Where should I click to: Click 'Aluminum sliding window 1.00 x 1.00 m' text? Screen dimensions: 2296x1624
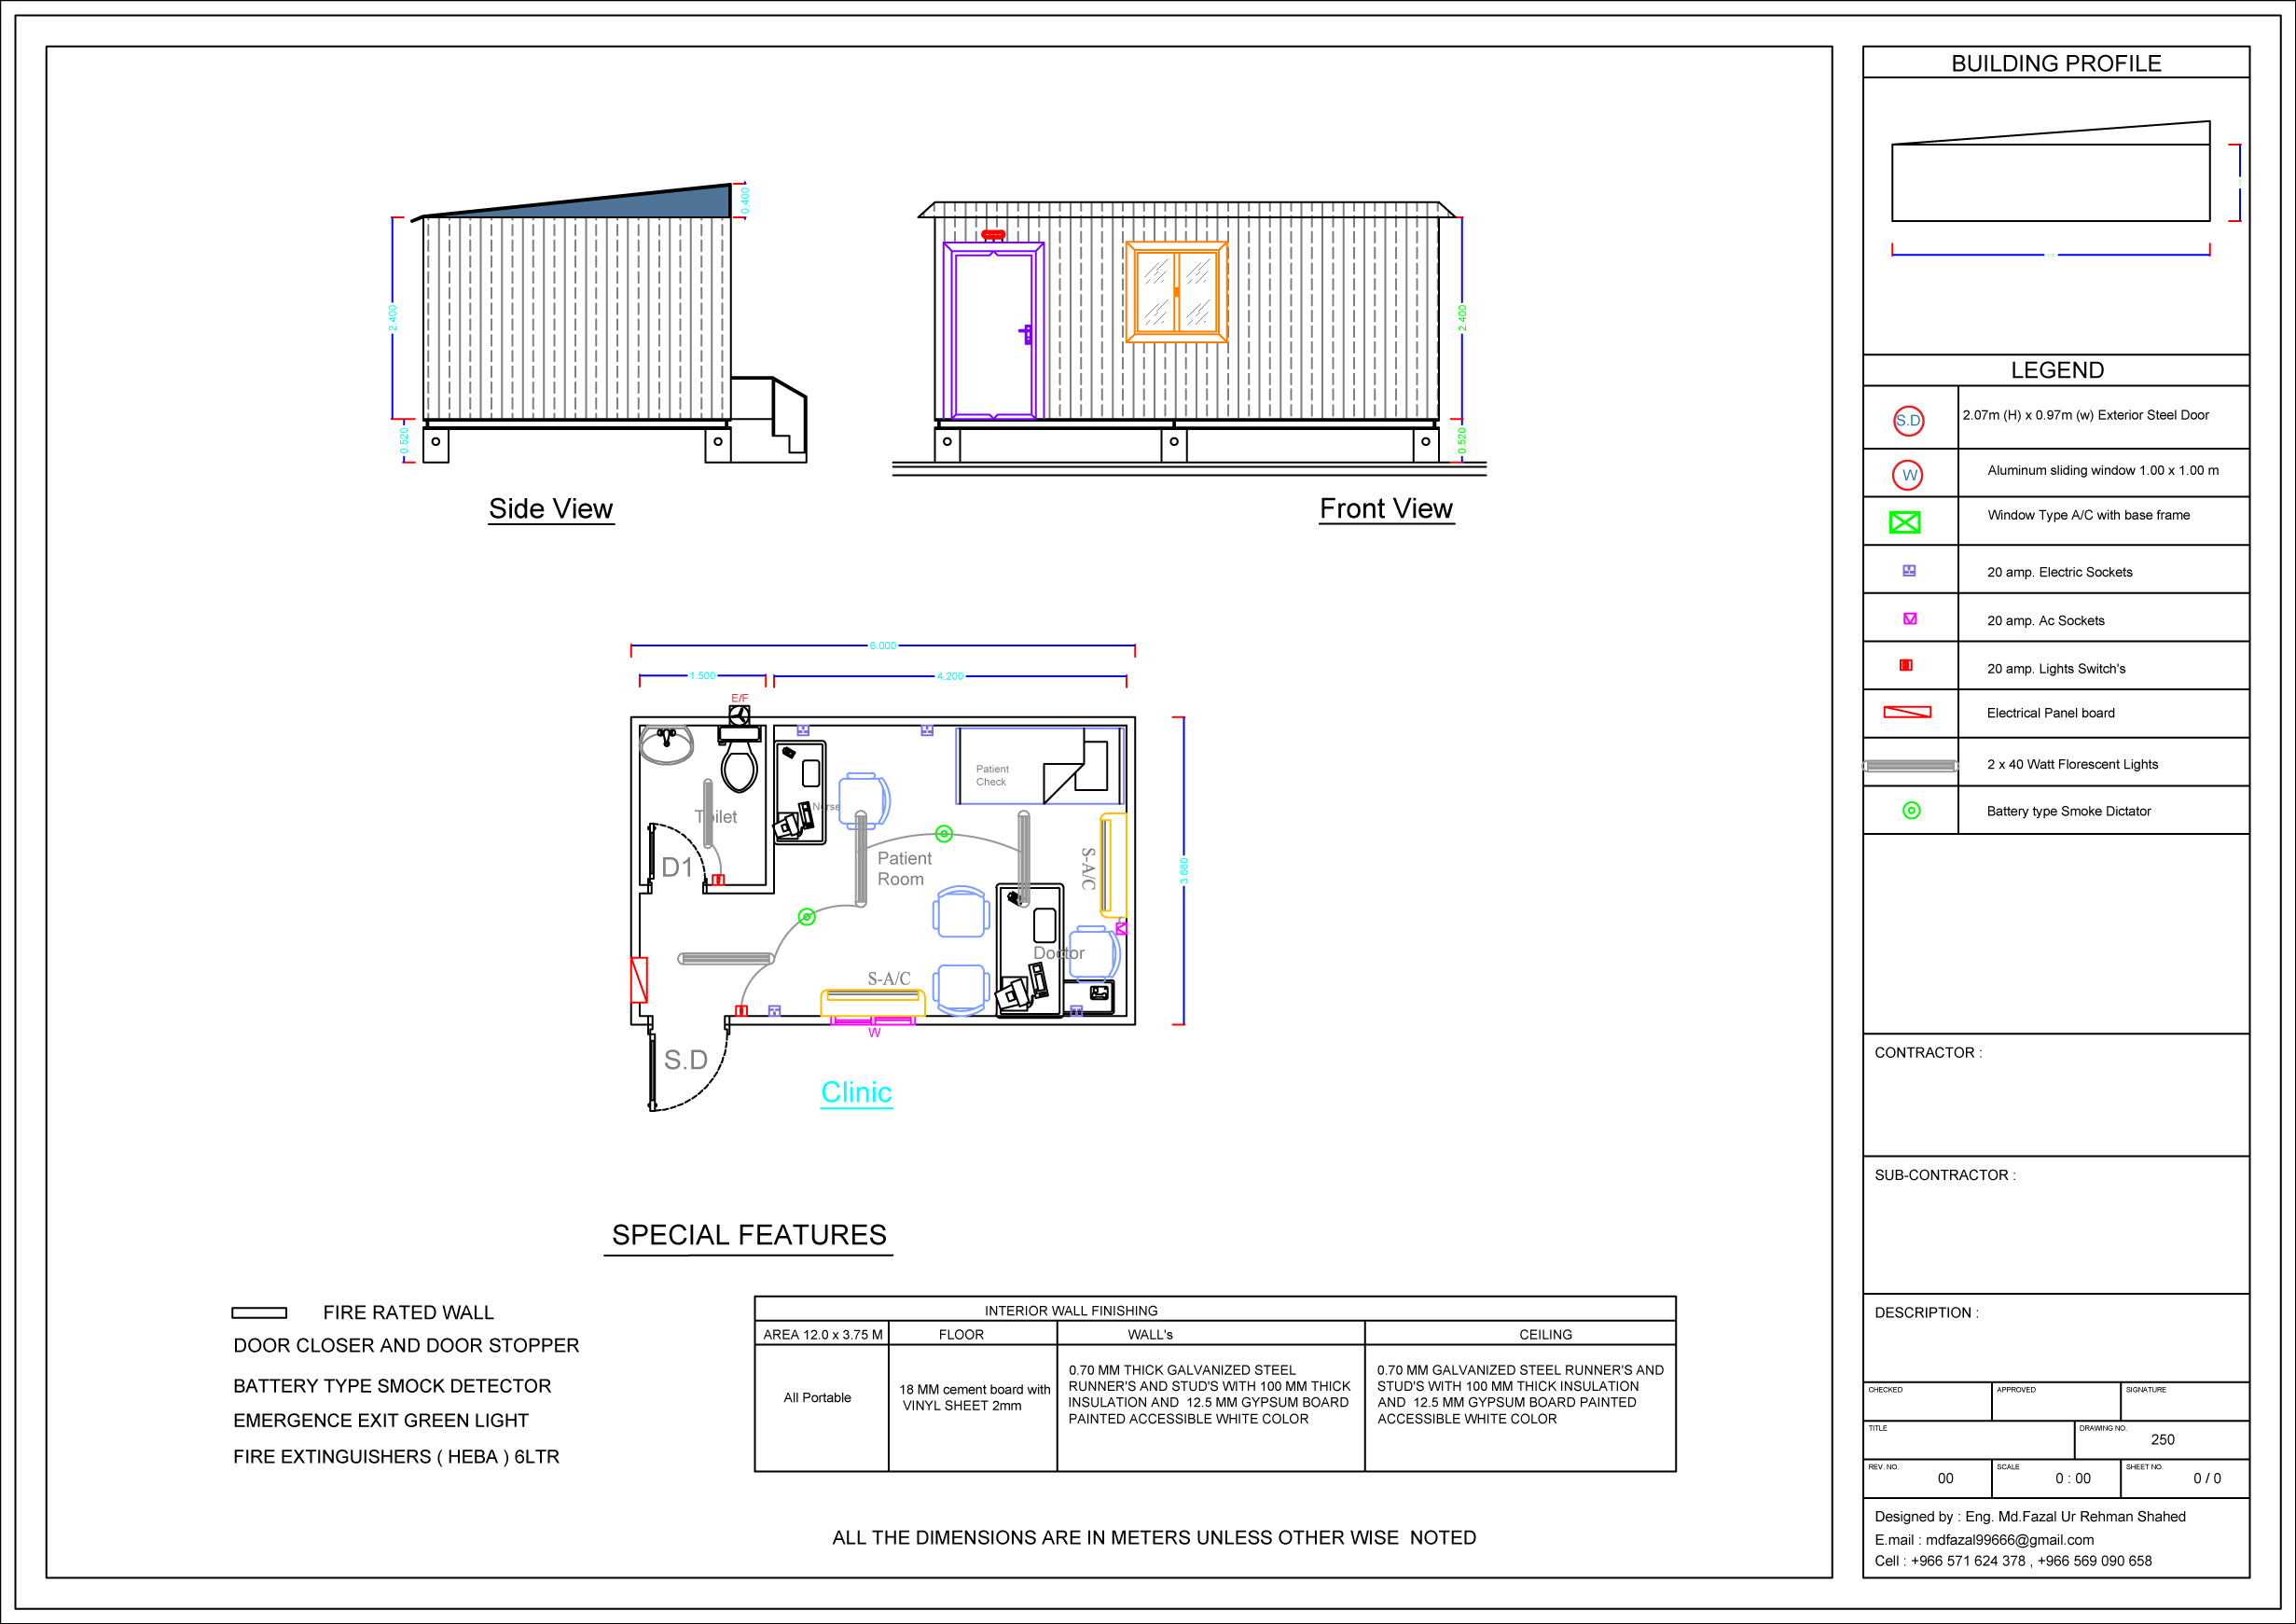tap(2103, 470)
